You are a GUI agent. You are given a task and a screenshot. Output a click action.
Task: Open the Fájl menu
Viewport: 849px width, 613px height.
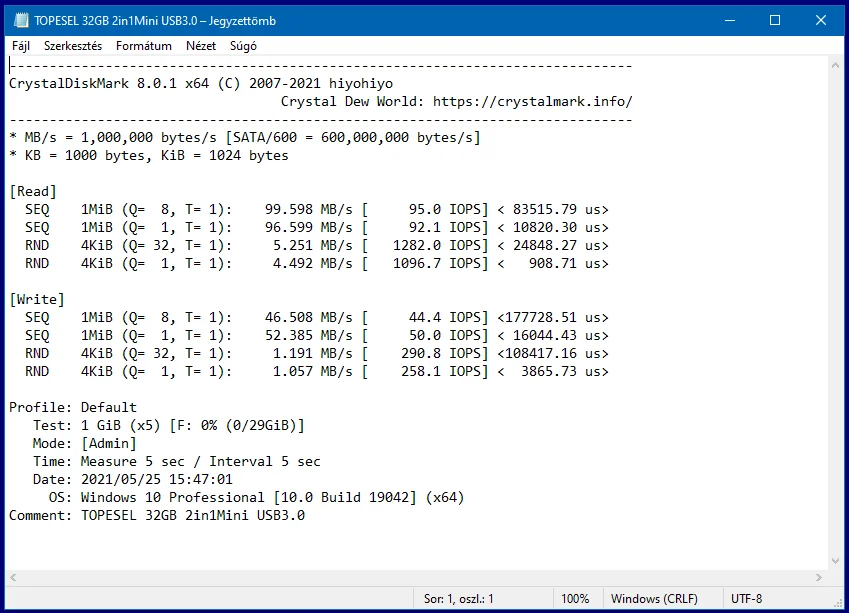coord(21,46)
